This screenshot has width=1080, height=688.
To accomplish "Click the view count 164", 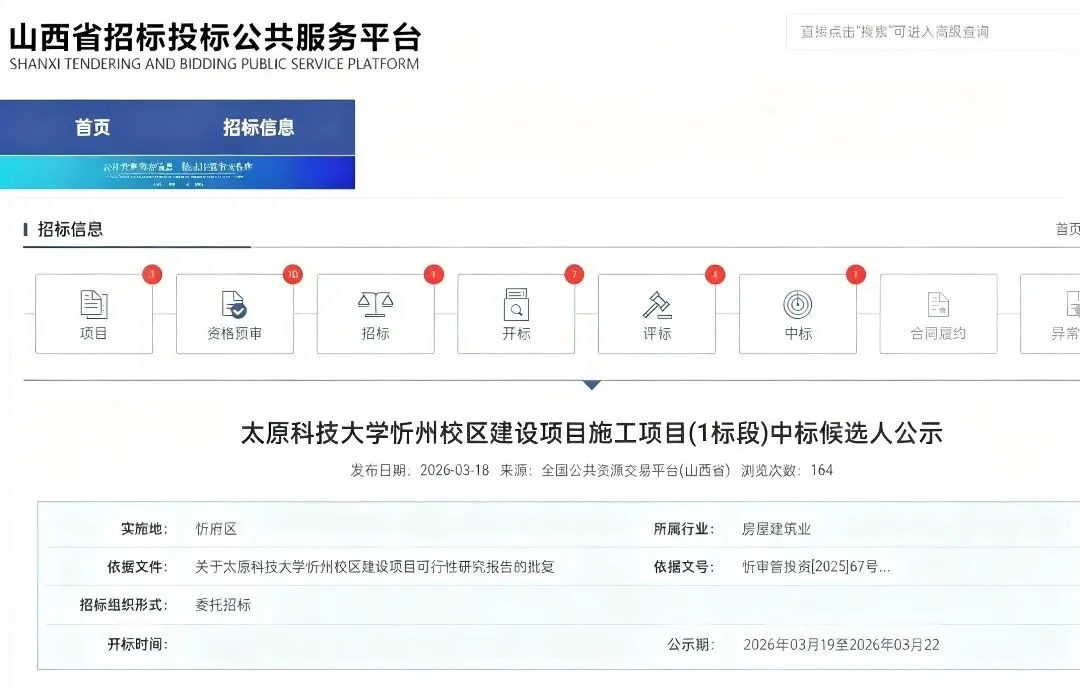I will point(822,470).
